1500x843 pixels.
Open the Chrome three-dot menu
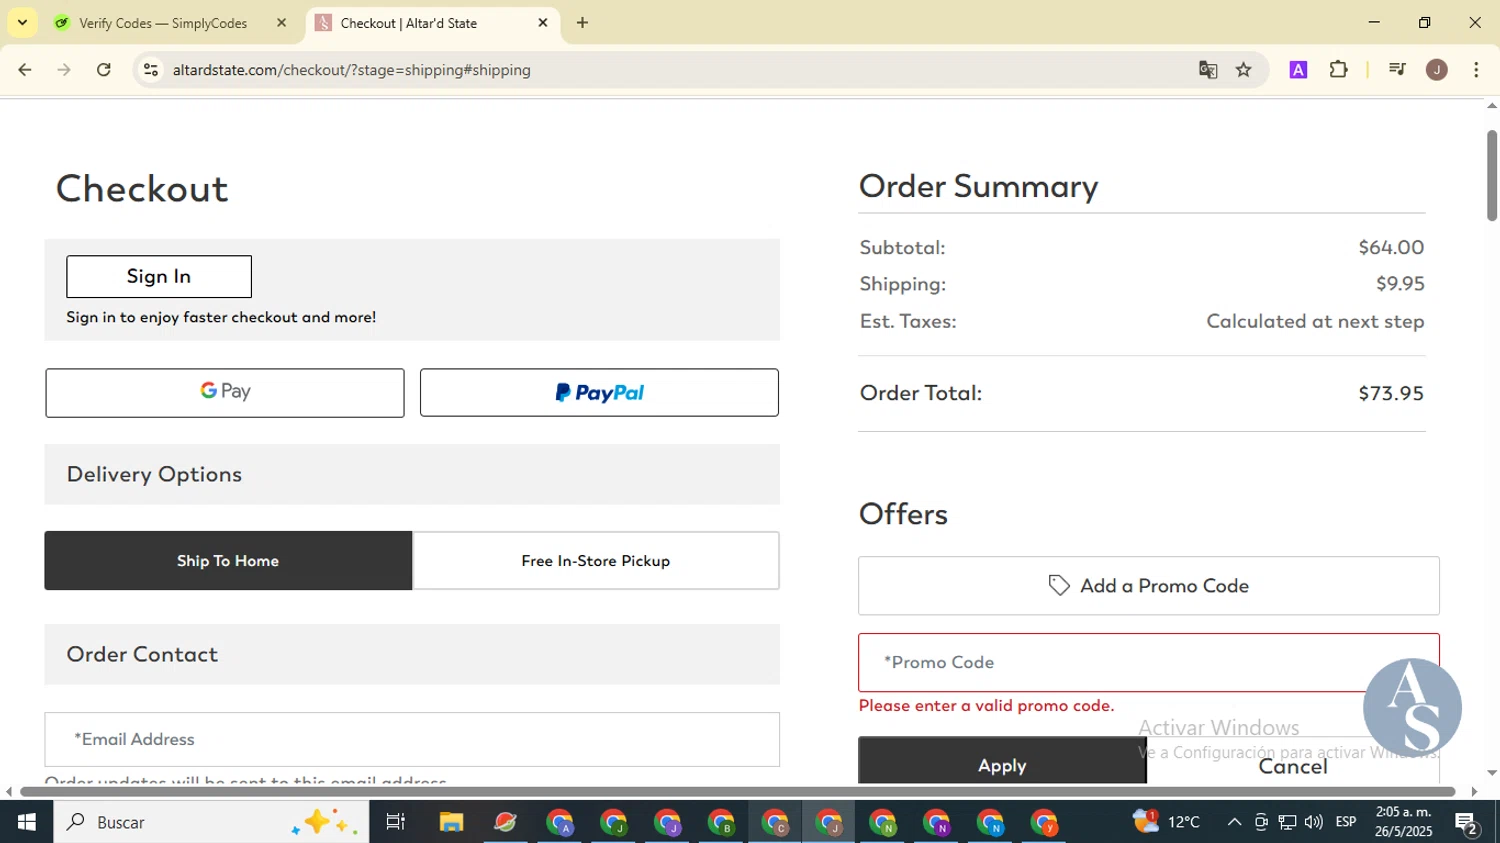(x=1476, y=70)
